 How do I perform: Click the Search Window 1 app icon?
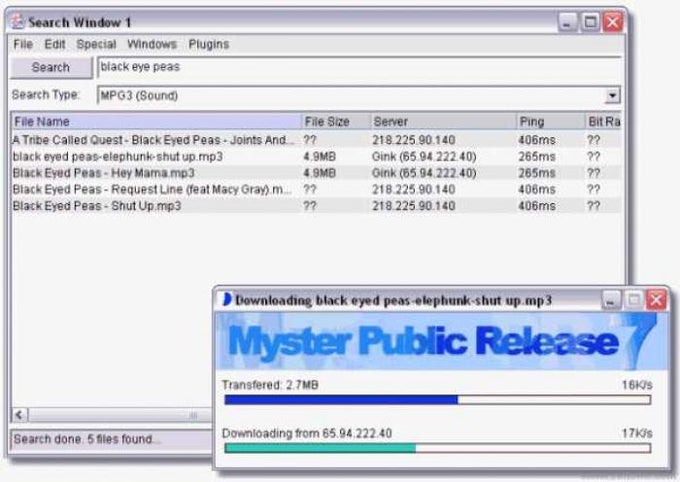click(18, 21)
